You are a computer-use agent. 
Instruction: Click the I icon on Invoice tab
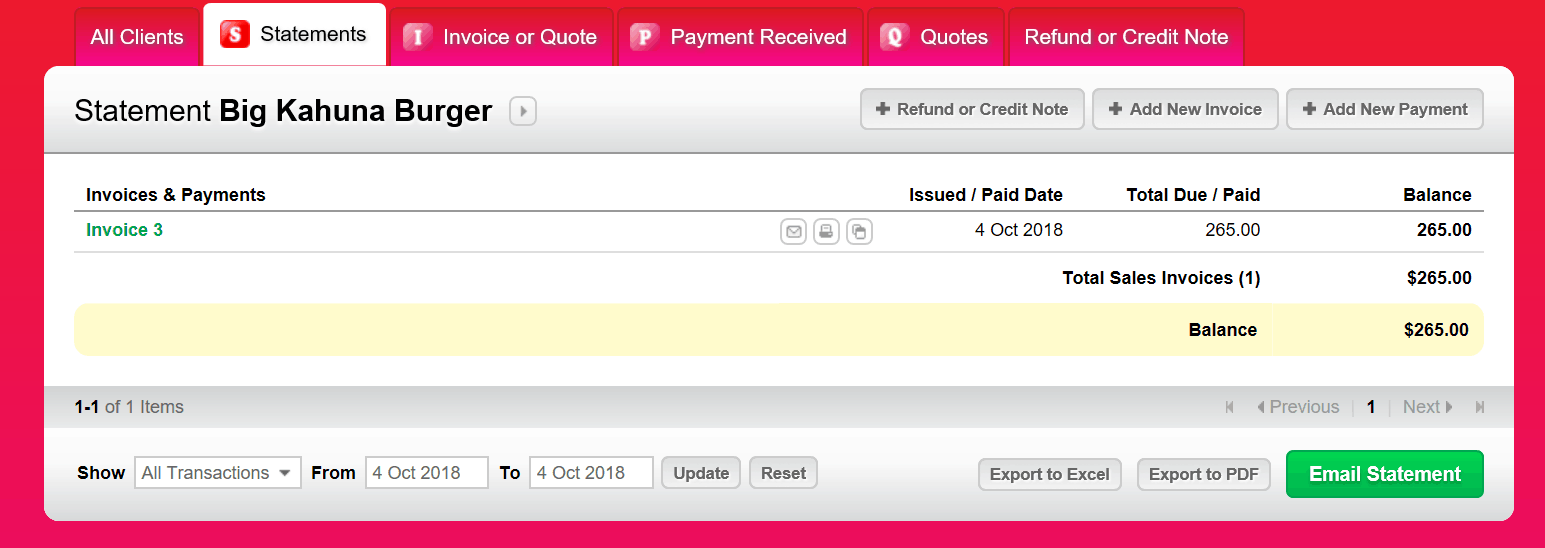click(418, 37)
